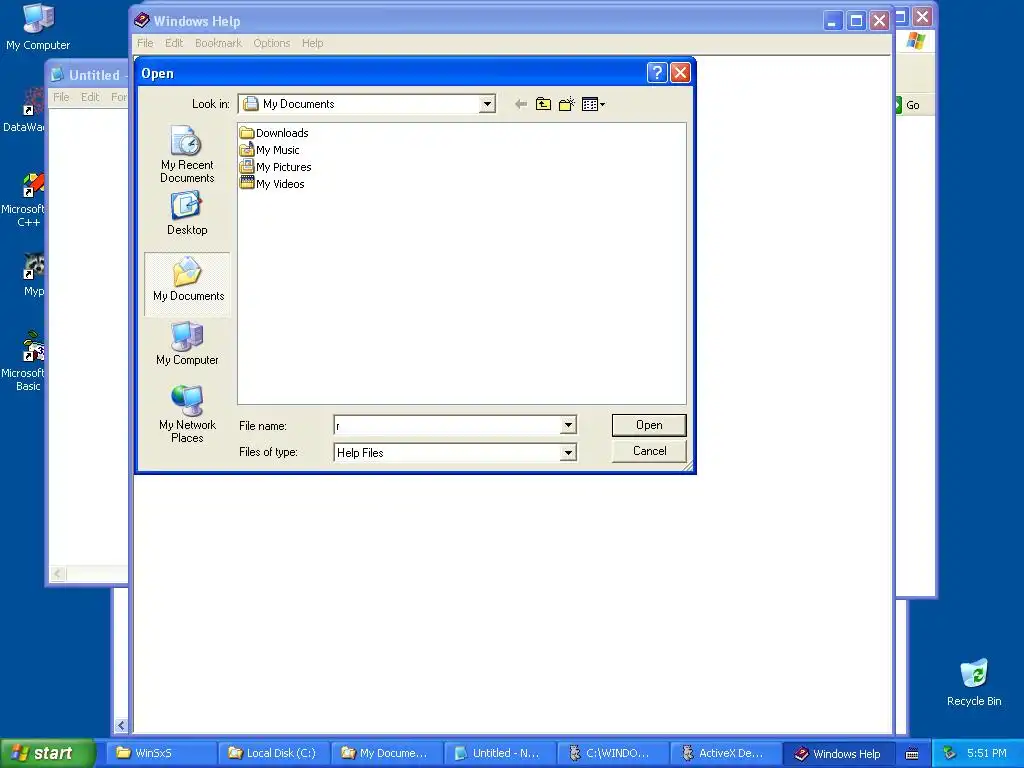
Task: Open the Bookmark menu
Action: tap(218, 43)
